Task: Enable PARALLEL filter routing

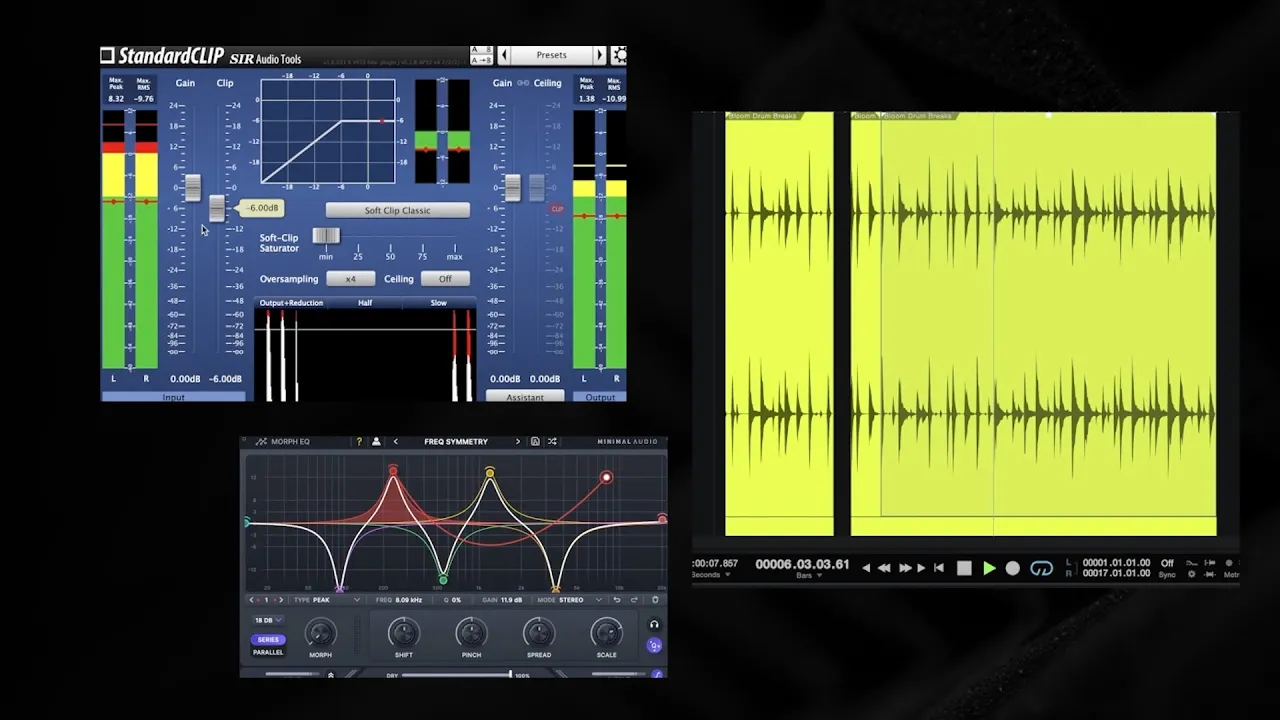Action: coord(268,652)
